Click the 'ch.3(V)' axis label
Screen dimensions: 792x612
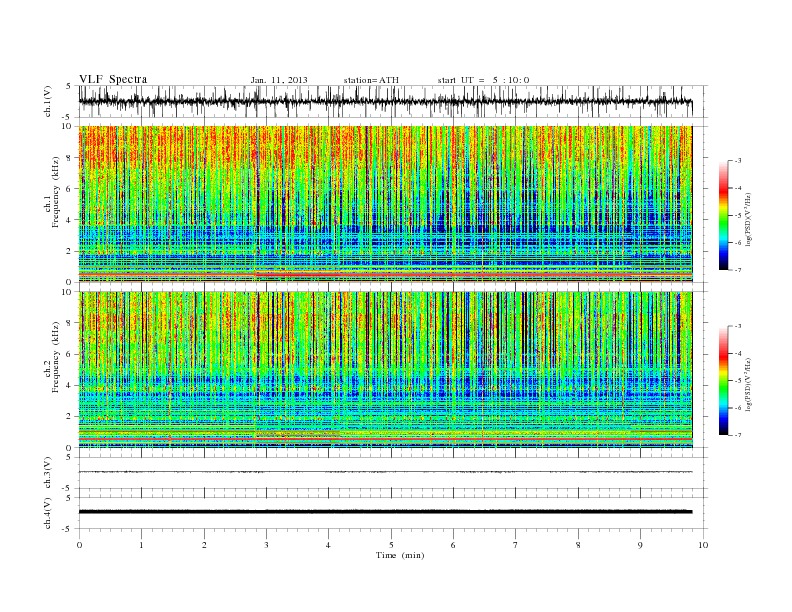coord(47,473)
